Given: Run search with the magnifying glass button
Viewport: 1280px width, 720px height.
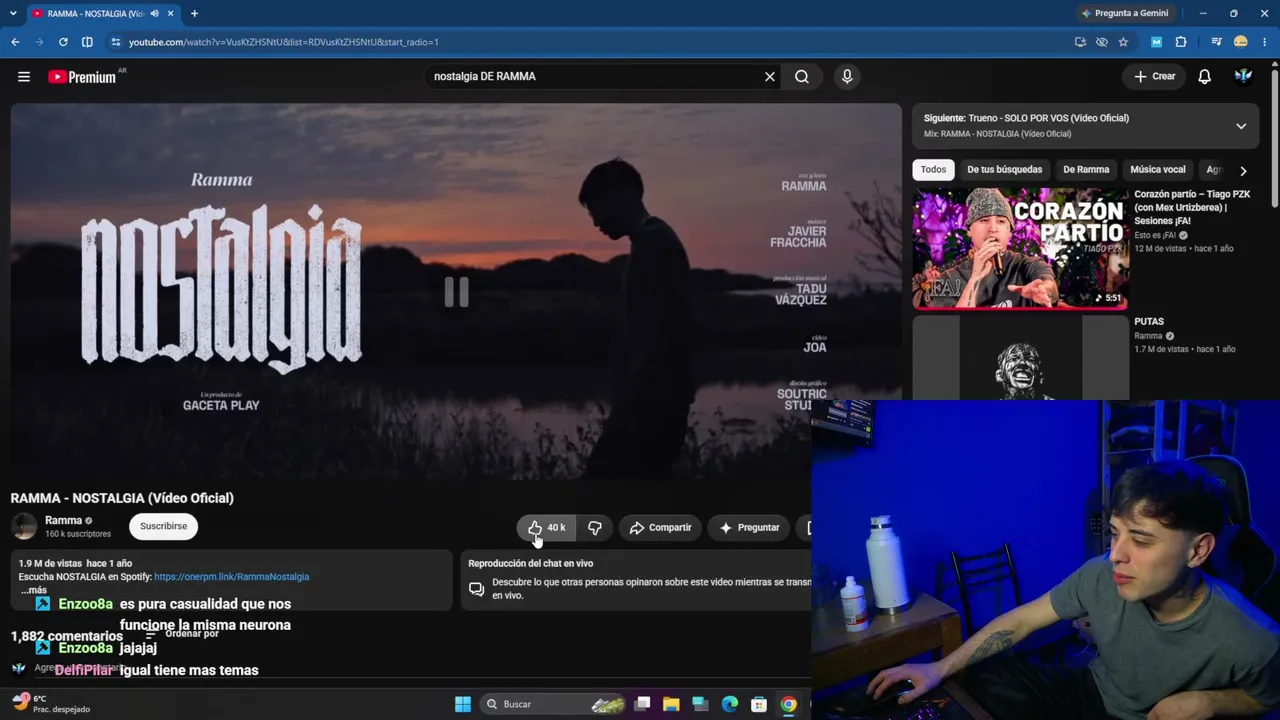Looking at the screenshot, I should coord(802,76).
